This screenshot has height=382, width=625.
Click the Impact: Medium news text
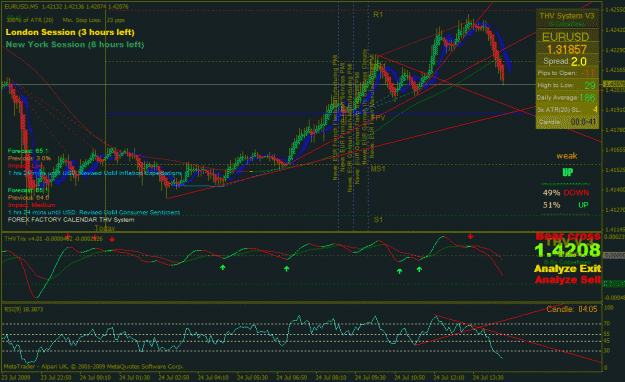click(31, 205)
